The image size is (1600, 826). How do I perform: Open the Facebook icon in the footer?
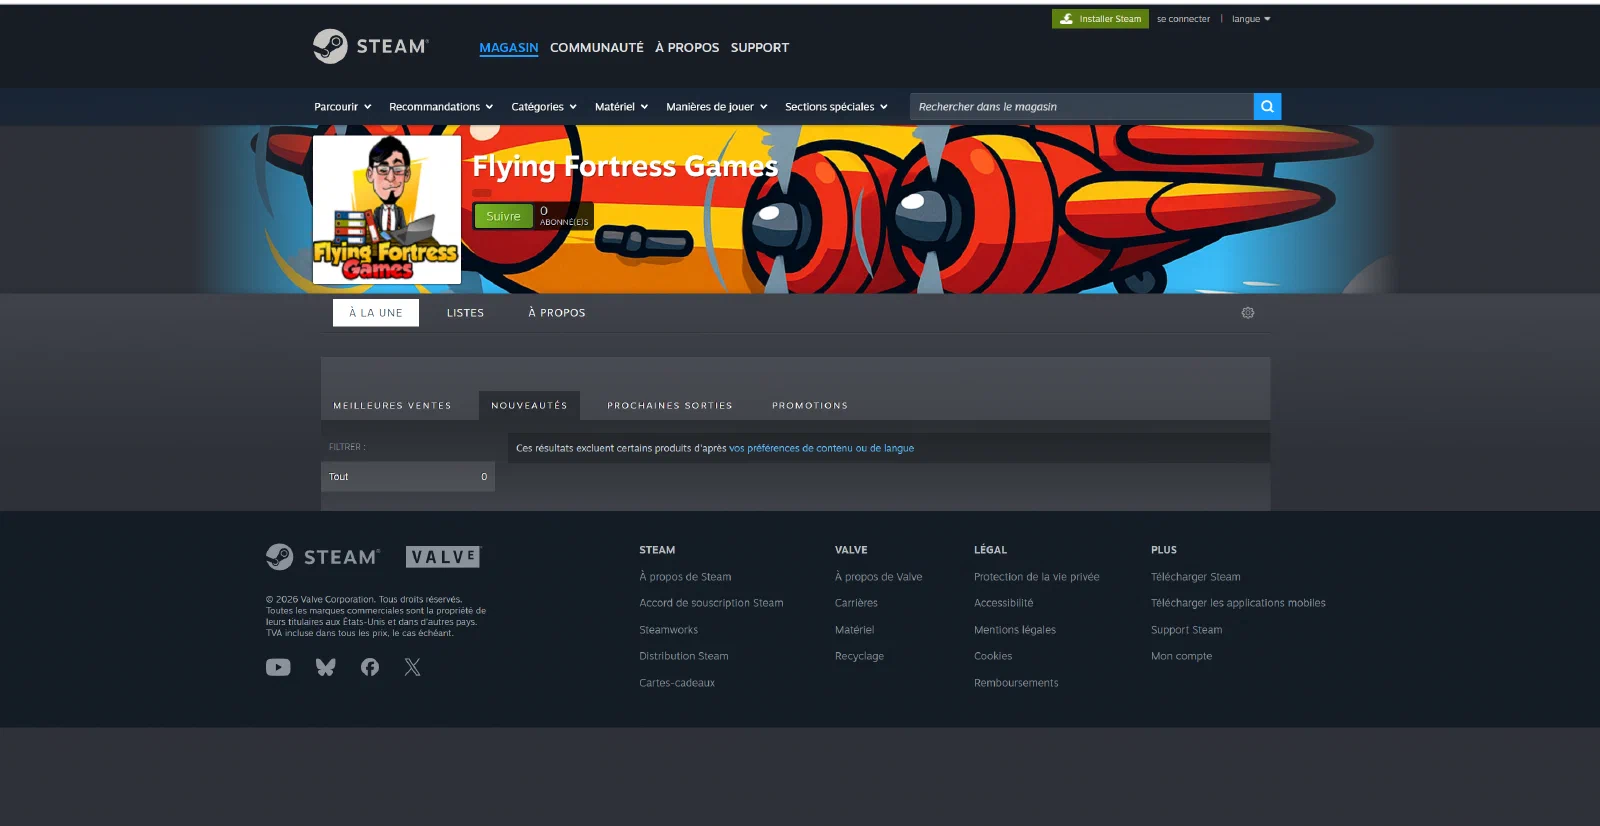[x=370, y=667]
